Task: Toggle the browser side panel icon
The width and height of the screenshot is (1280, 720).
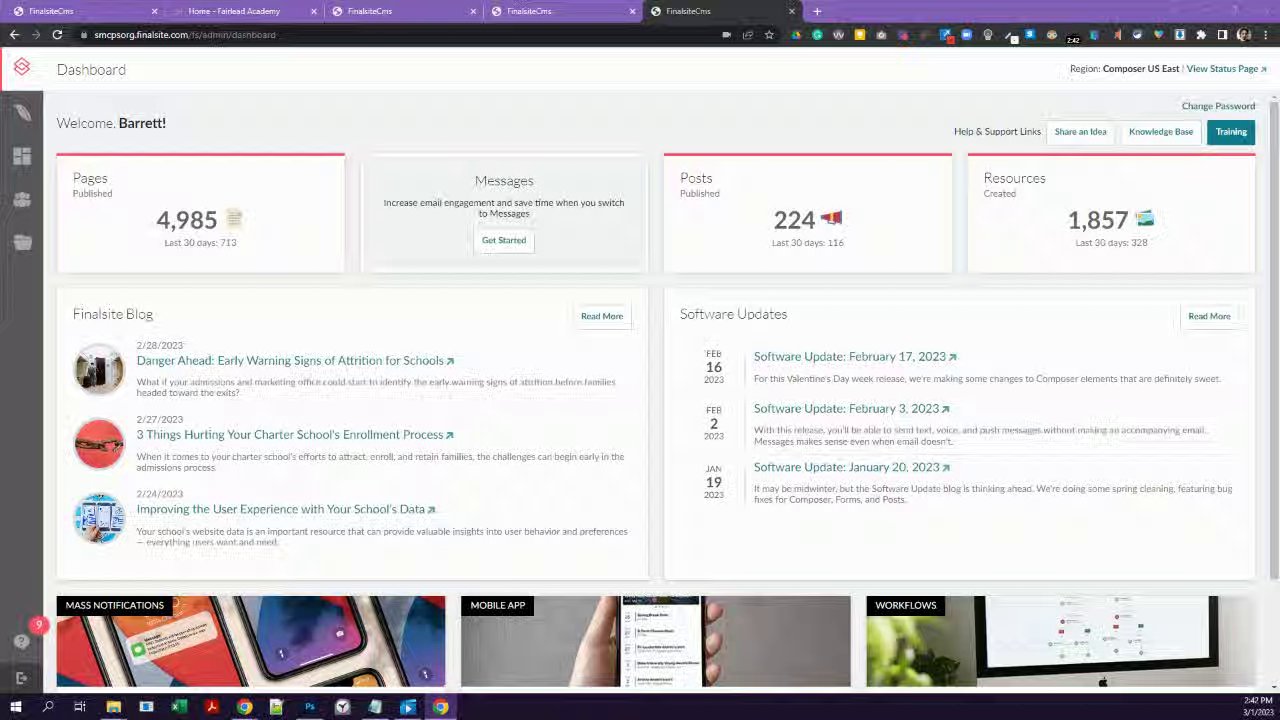Action: [1222, 35]
